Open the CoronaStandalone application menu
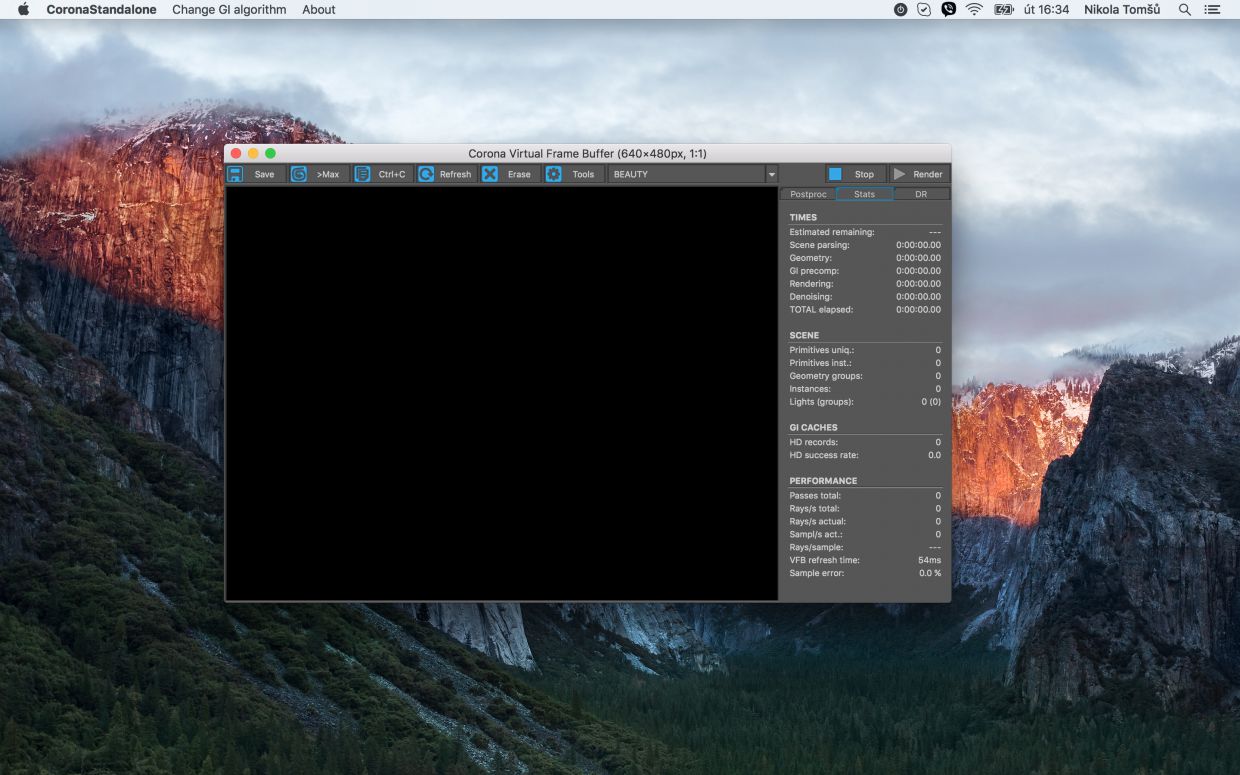 click(101, 9)
